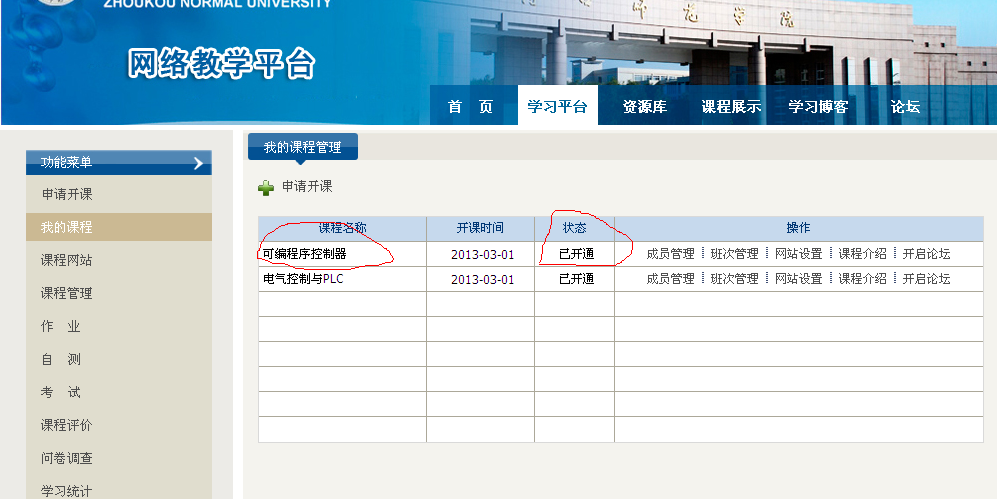The image size is (997, 499).
Task: Choose 课程管理 in the left menu
Action: coord(66,293)
